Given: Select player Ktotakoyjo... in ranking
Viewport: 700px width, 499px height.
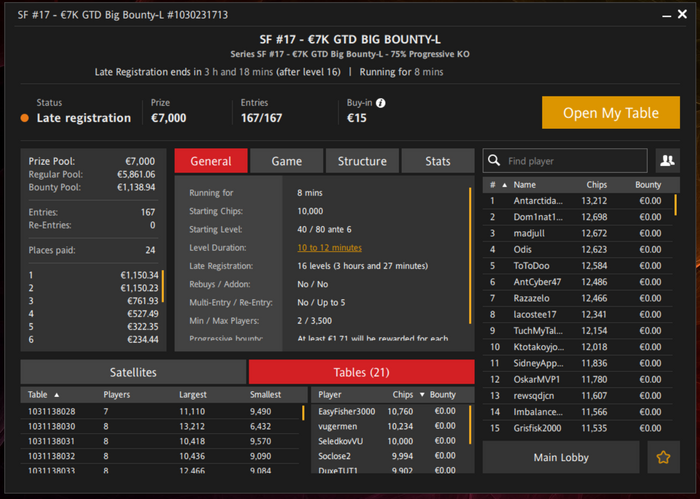Looking at the screenshot, I should click(577, 347).
